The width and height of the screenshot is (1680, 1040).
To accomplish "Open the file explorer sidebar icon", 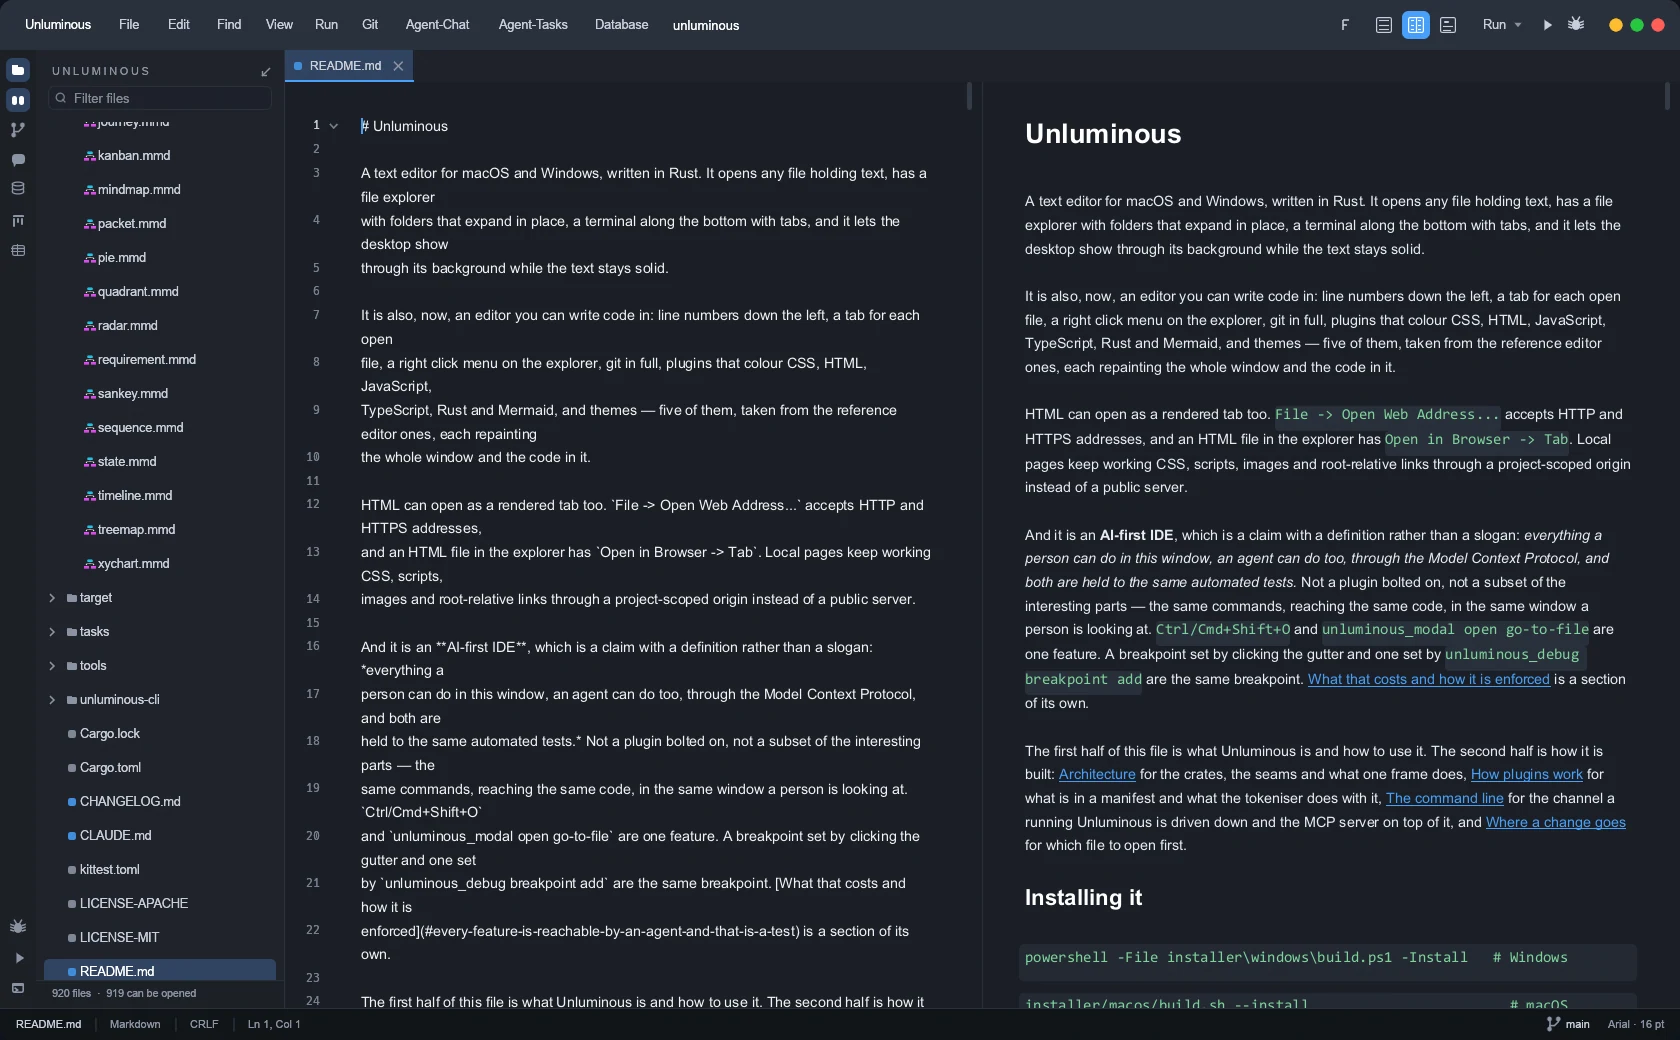I will [18, 70].
